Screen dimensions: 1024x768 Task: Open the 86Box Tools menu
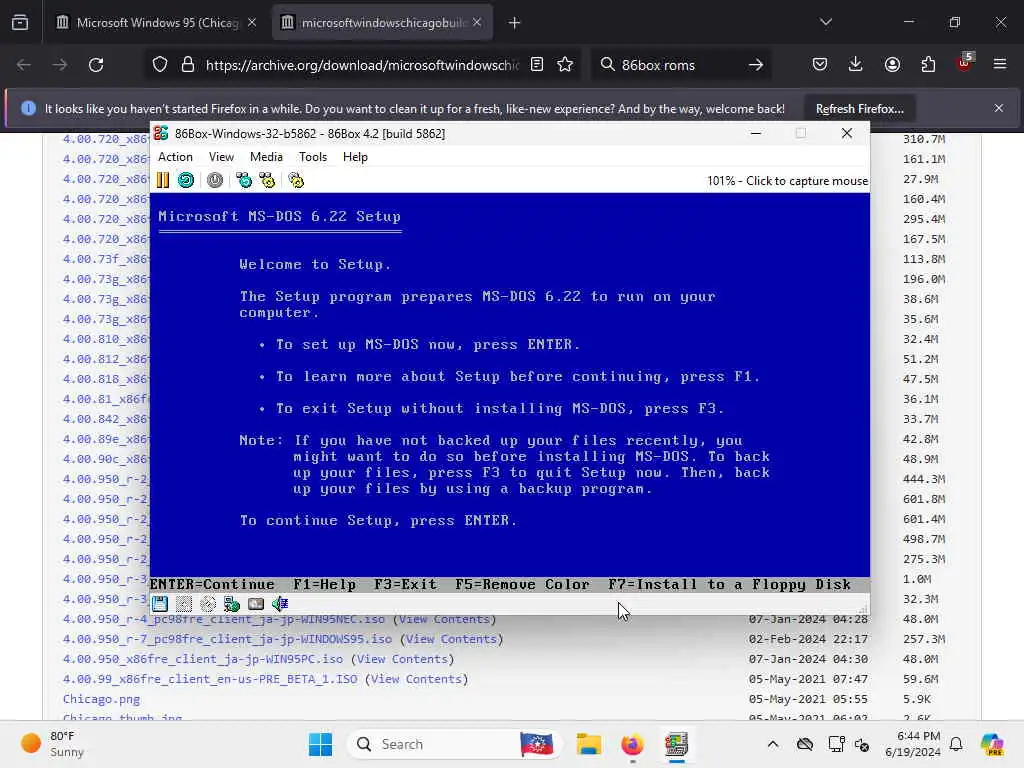point(313,157)
